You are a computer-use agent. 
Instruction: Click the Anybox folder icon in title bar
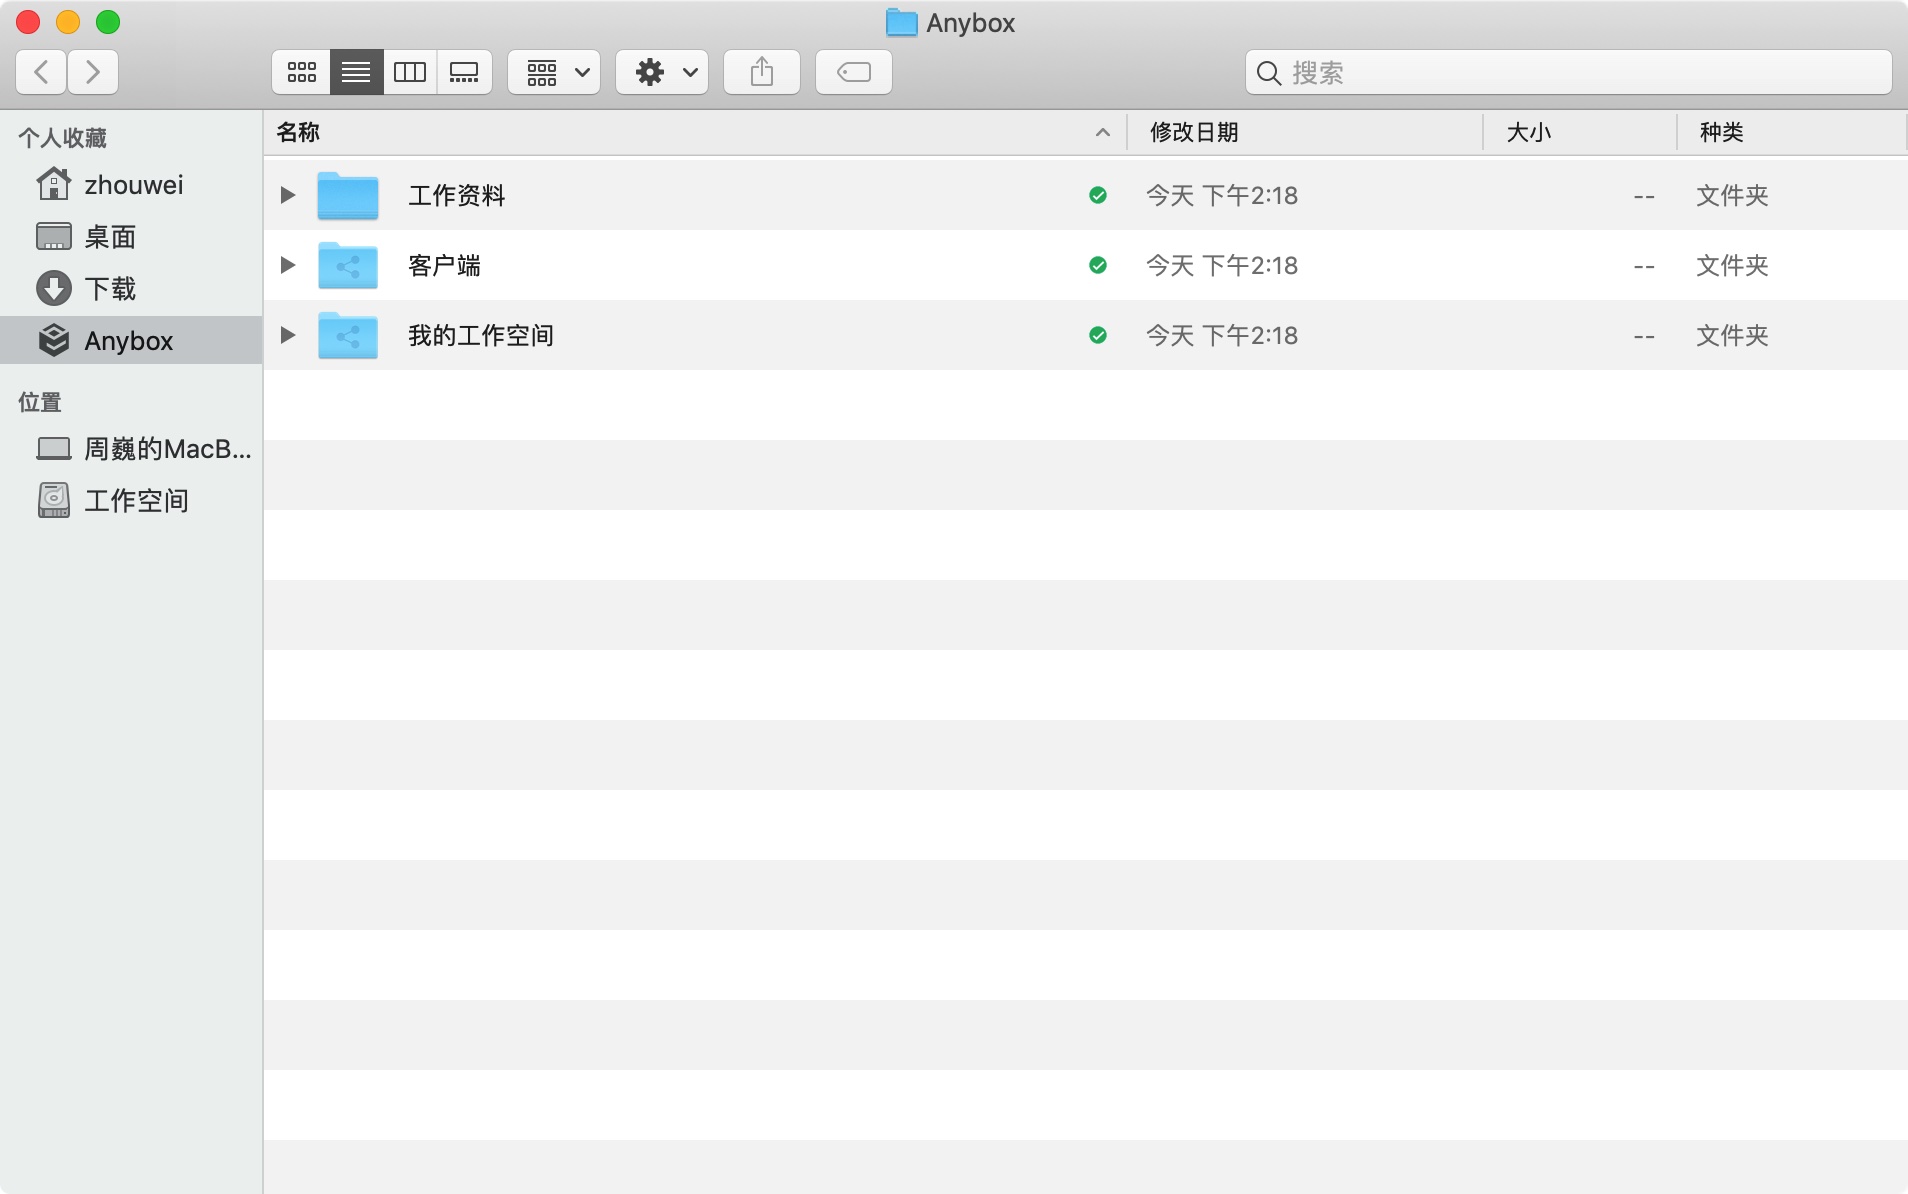(x=902, y=22)
